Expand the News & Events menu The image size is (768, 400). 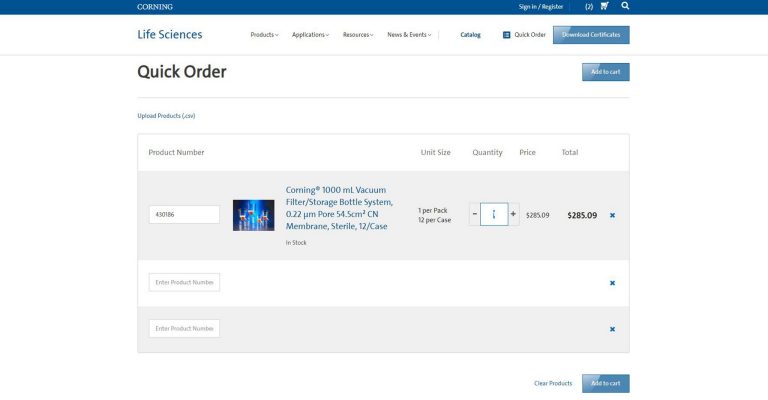[409, 35]
